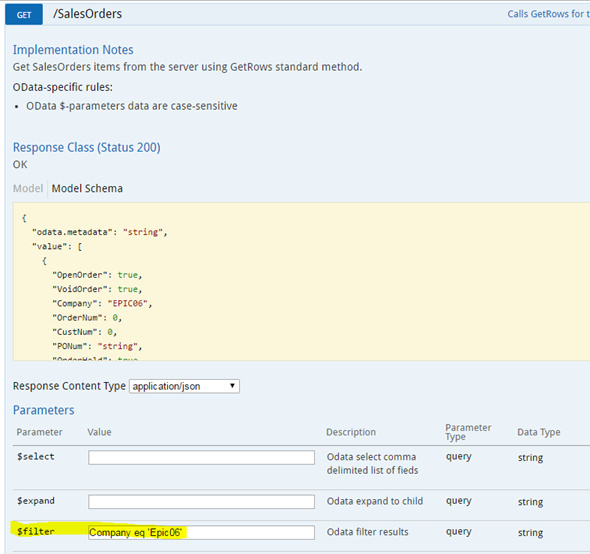590x554 pixels.
Task: Click 'OData $-parameters data are case-sensitive' bullet
Action: click(132, 106)
